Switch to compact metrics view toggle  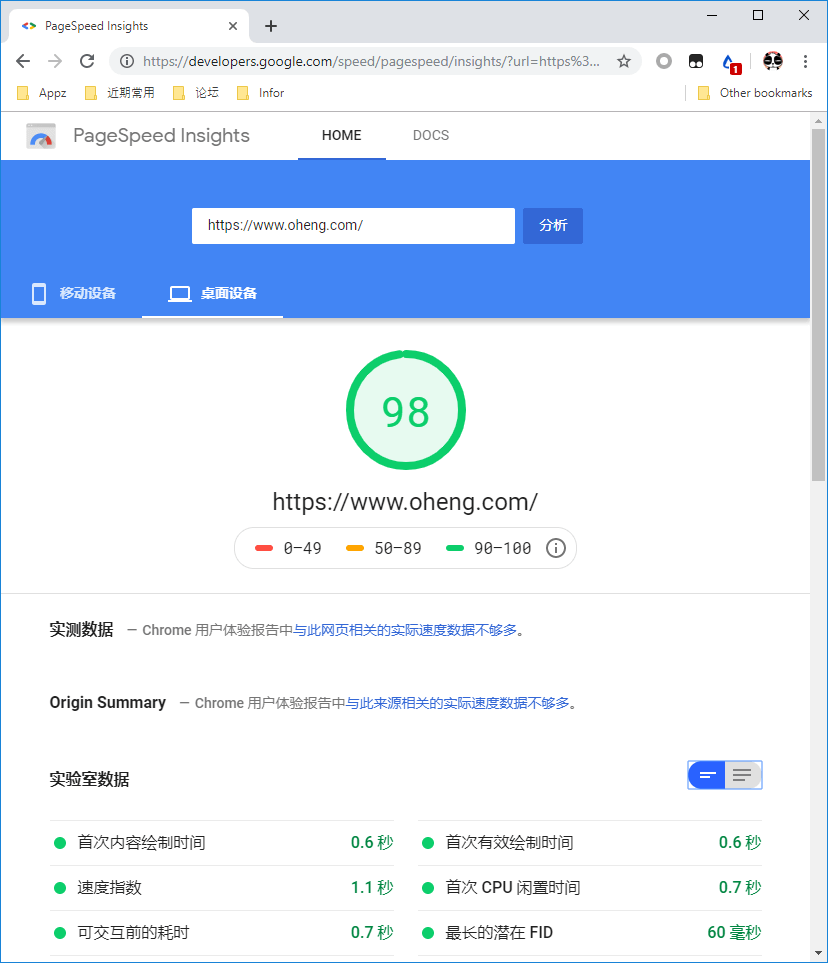(x=707, y=775)
